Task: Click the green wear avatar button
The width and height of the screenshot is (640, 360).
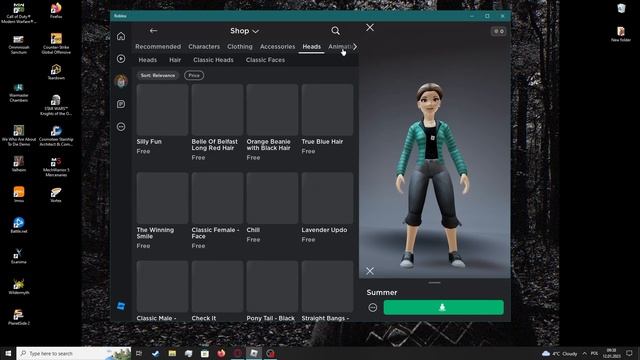Action: pos(444,307)
